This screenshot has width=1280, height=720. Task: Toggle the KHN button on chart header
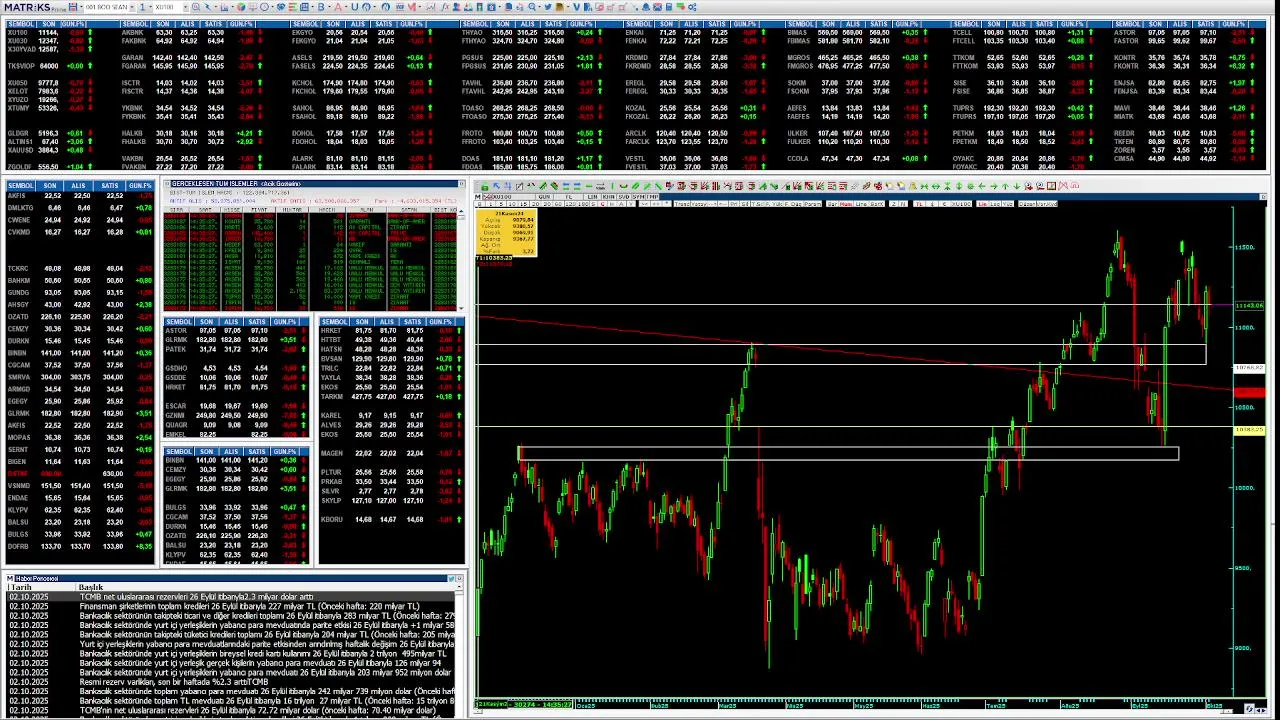(609, 197)
